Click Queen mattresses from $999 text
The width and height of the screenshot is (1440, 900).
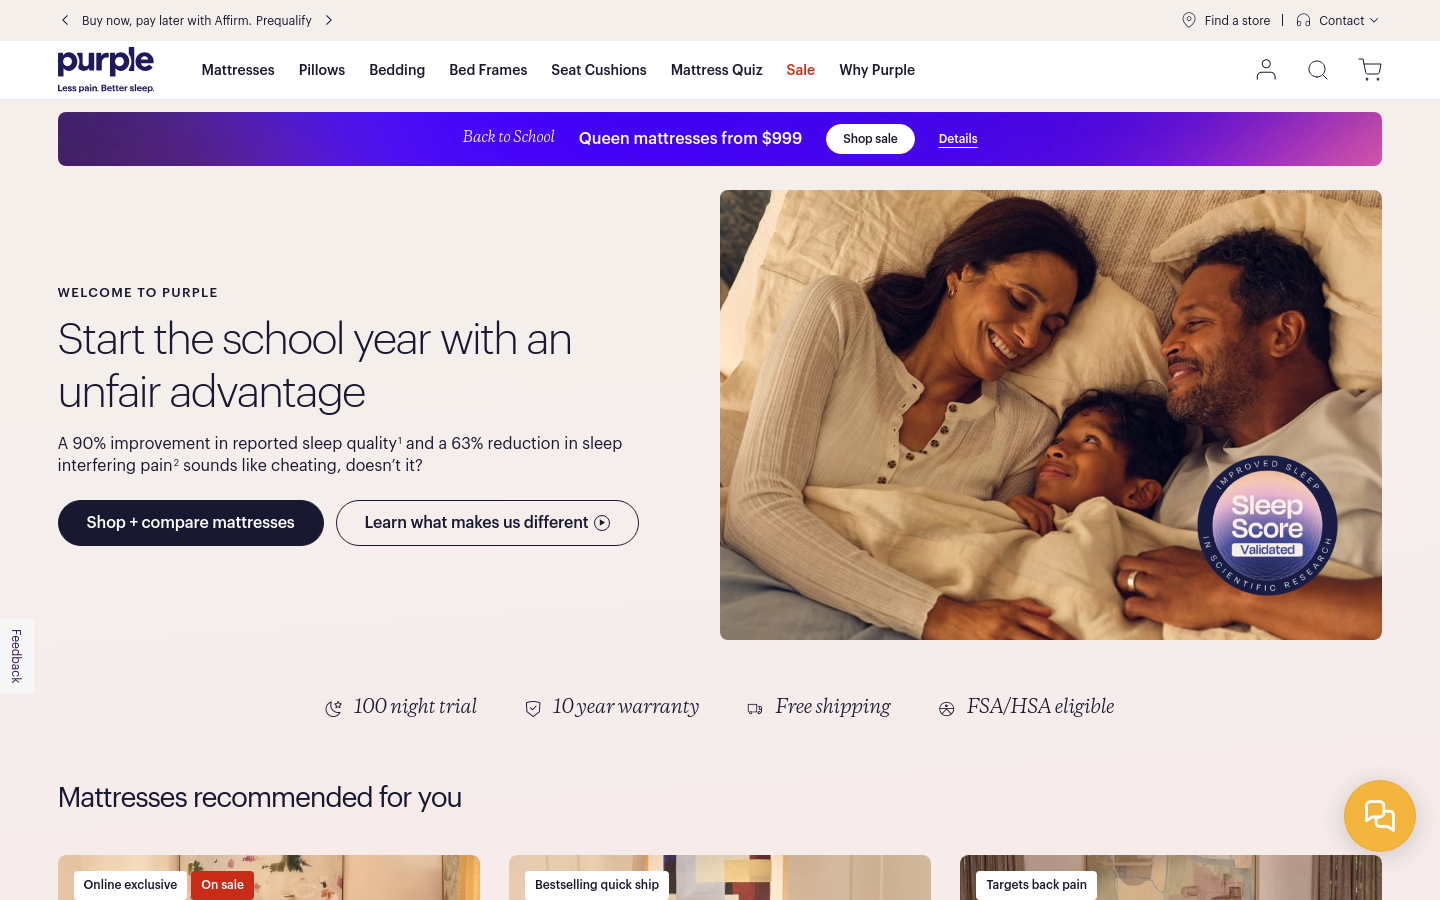pyautogui.click(x=690, y=139)
